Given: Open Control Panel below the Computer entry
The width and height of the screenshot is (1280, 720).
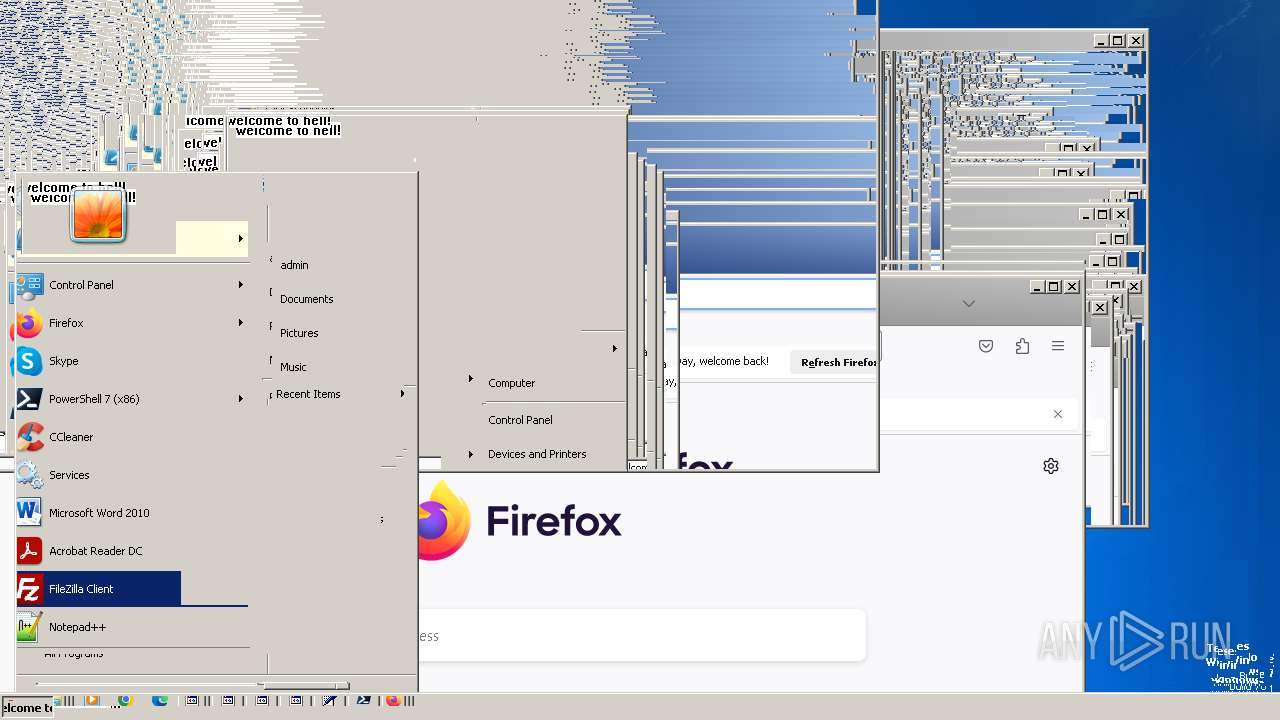Looking at the screenshot, I should (x=520, y=420).
